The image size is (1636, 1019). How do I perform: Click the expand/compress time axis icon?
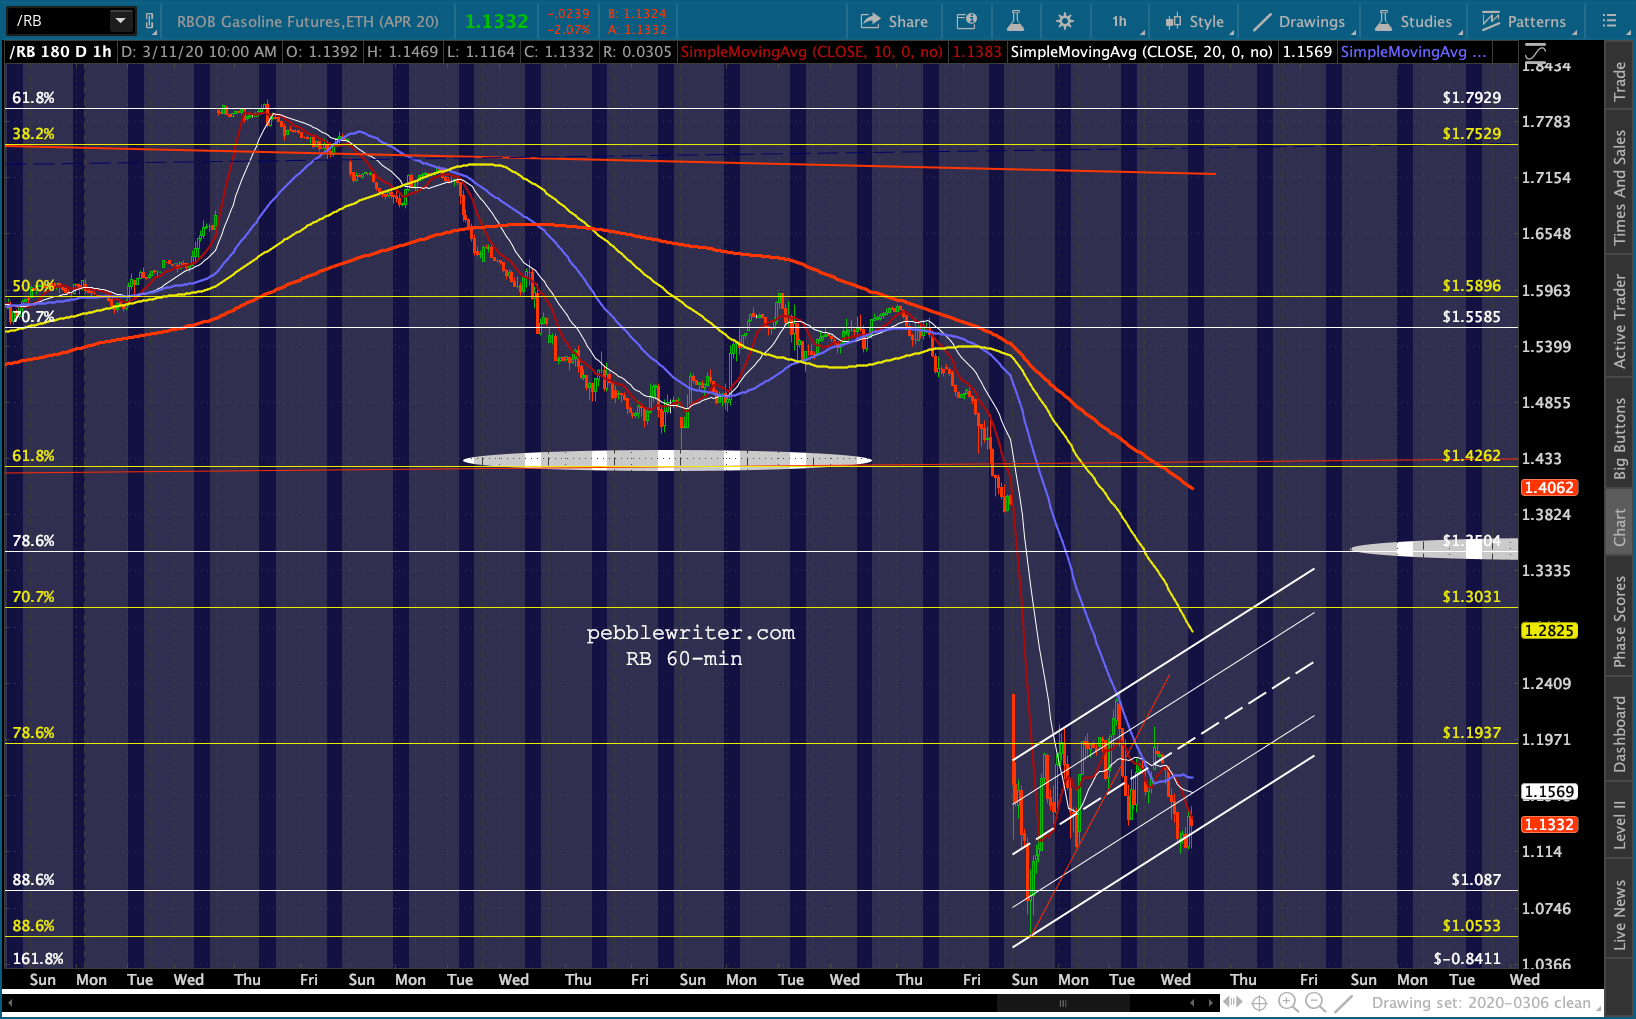click(x=1233, y=1002)
